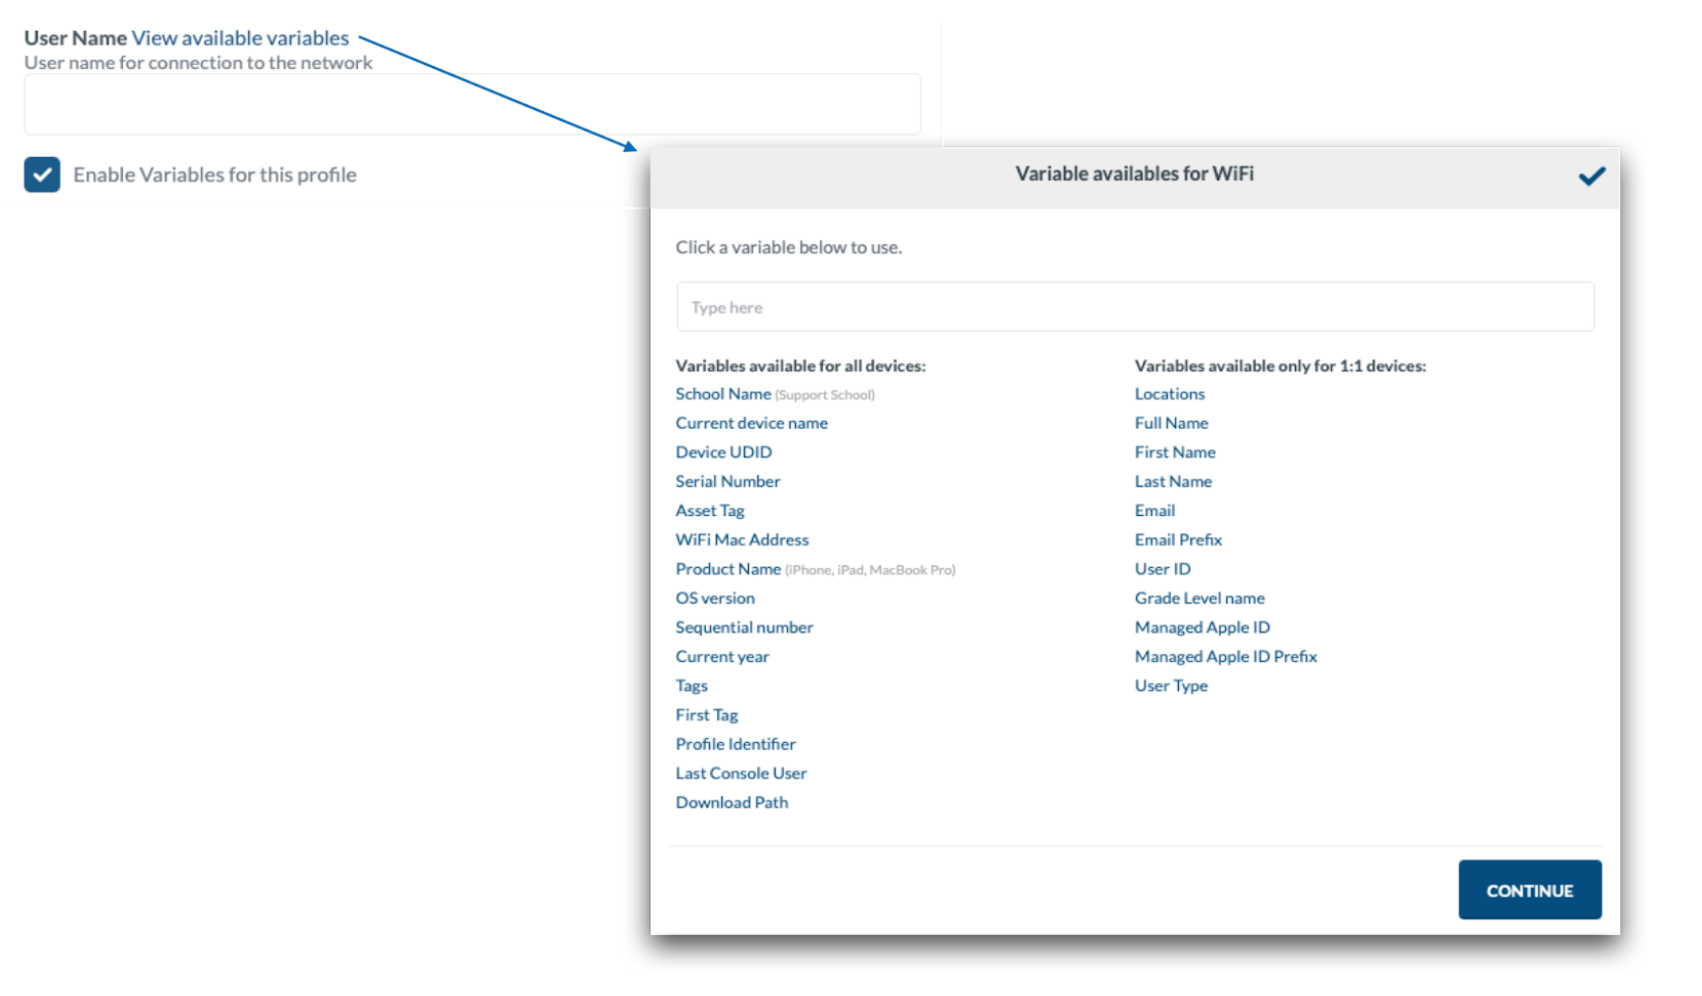
Task: Insert the User Type variable
Action: (x=1170, y=686)
